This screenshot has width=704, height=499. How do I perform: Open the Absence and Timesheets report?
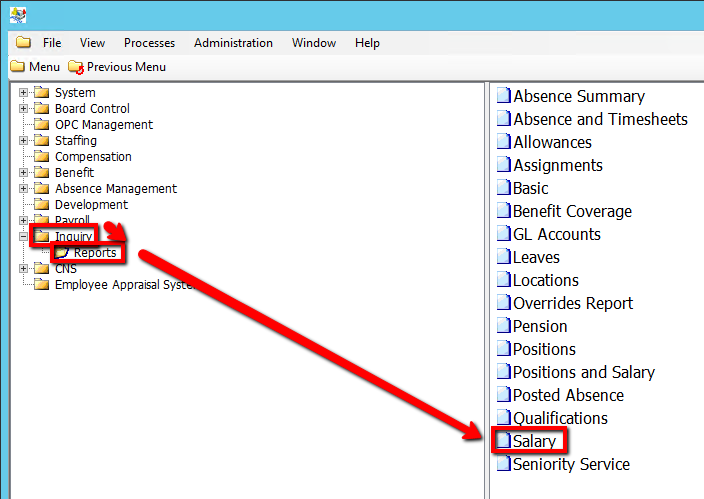tap(600, 119)
